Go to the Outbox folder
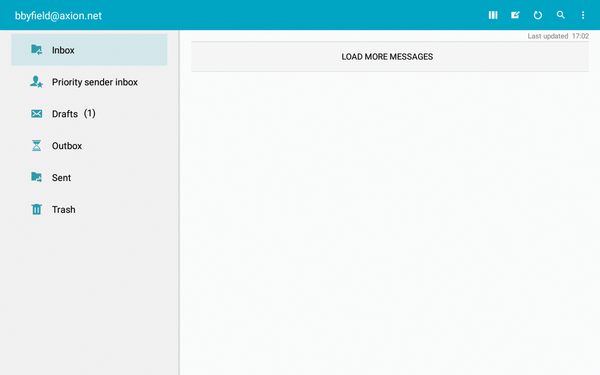 [x=67, y=146]
